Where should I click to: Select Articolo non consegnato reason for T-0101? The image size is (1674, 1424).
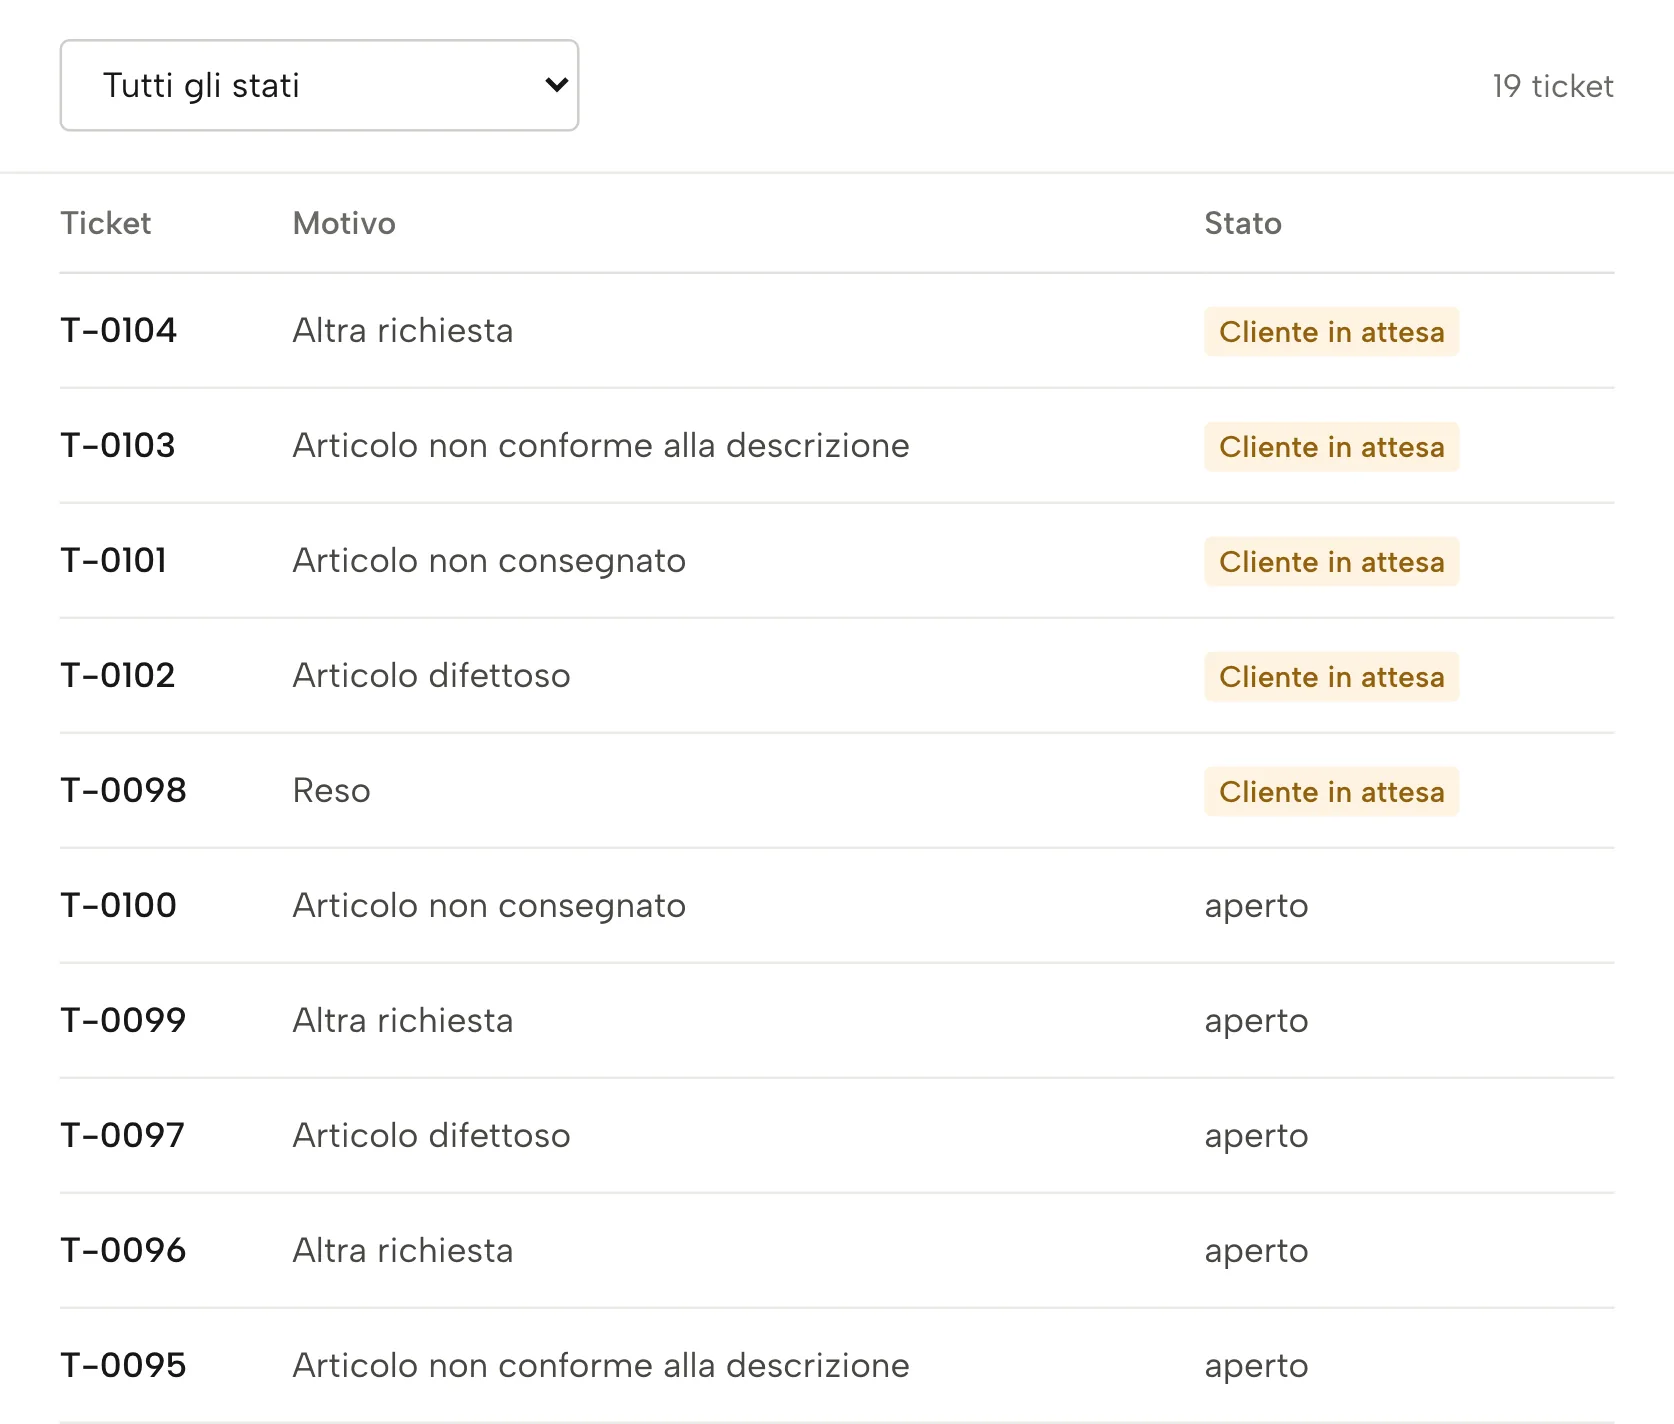click(489, 560)
